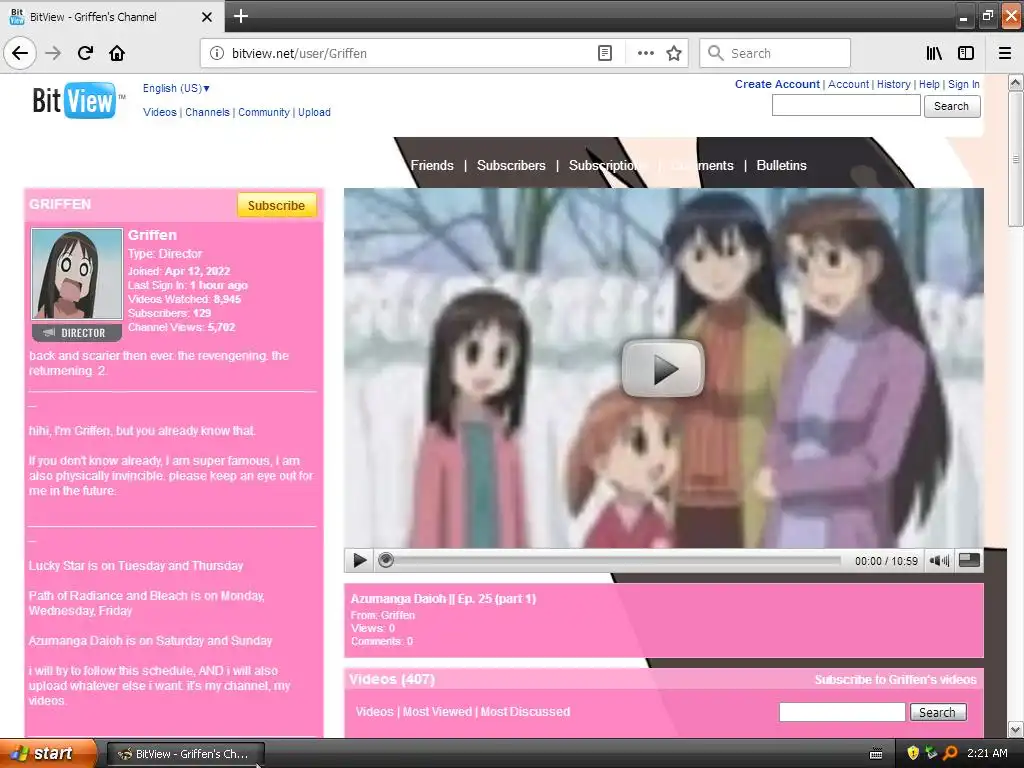
Task: Mute video with the speaker icon
Action: 939,560
